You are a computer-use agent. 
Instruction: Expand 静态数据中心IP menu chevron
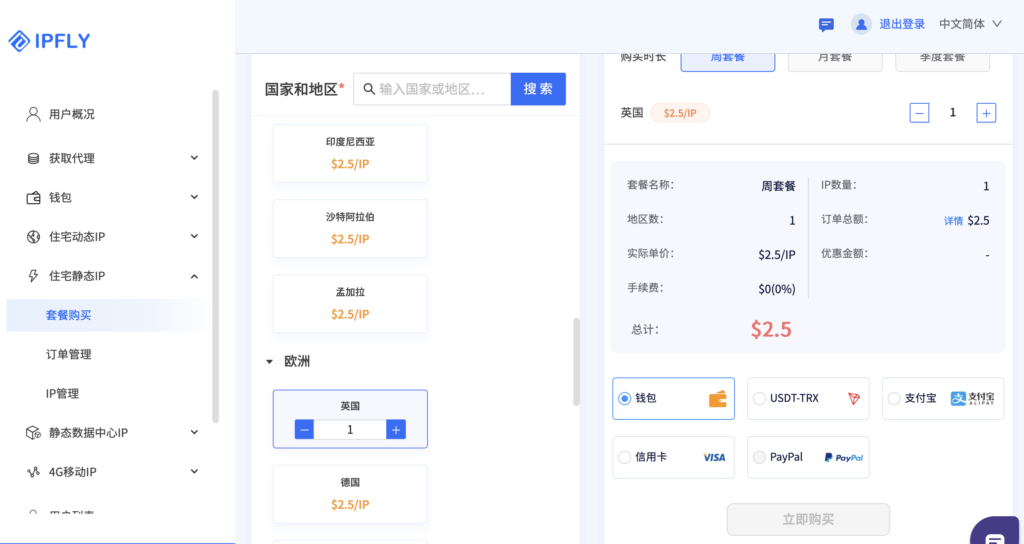195,432
